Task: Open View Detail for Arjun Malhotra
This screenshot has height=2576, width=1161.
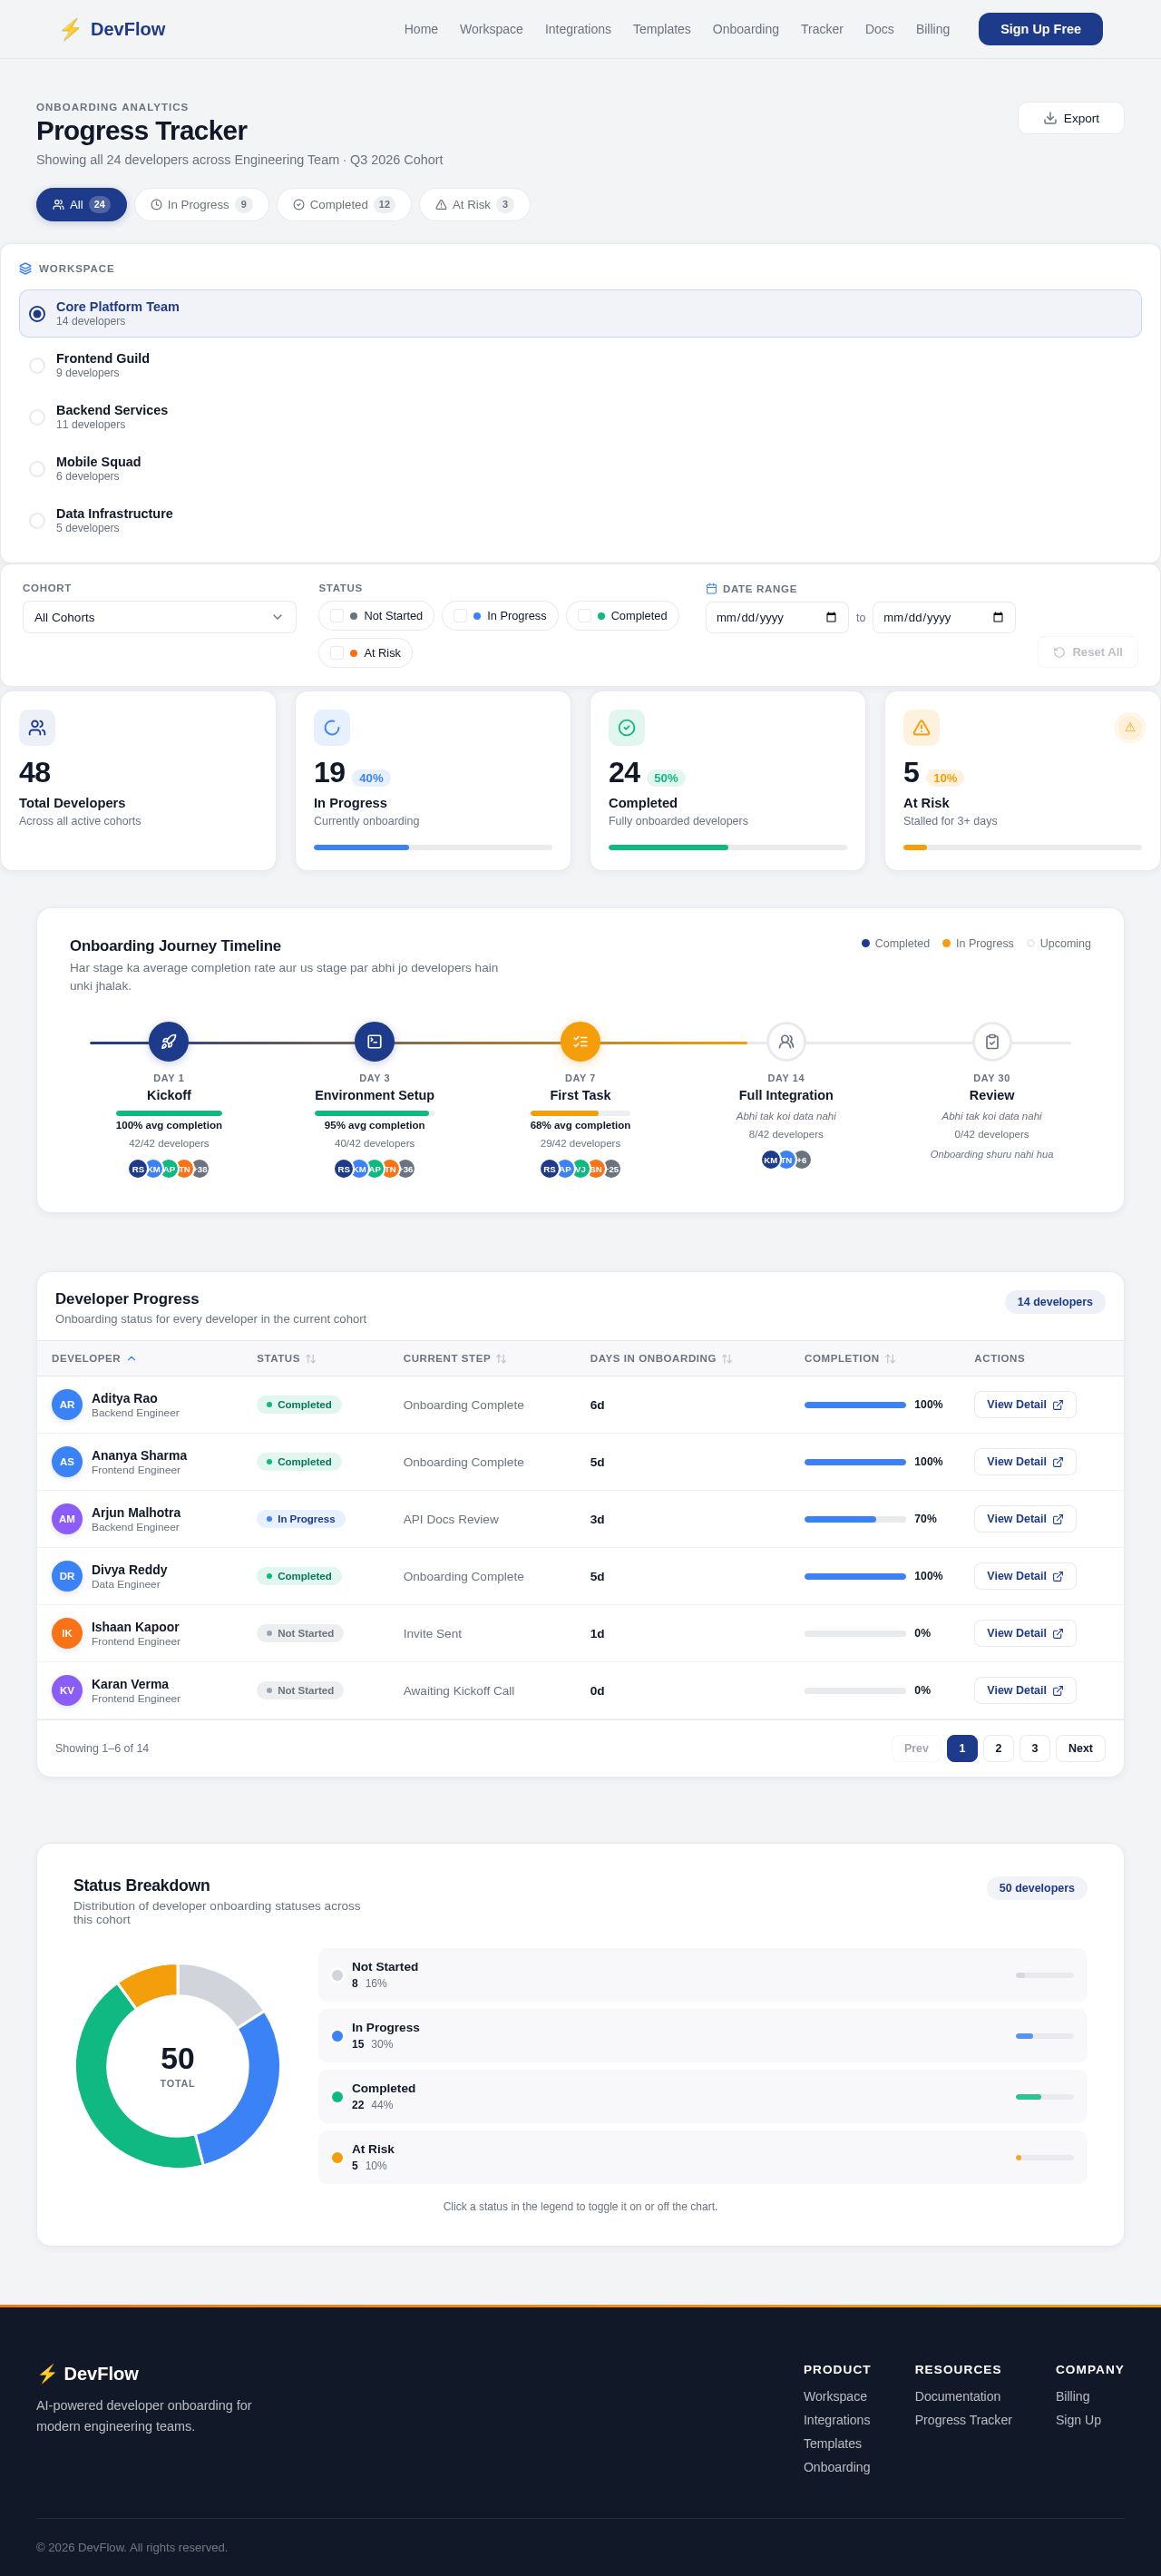Action: [x=1025, y=1518]
